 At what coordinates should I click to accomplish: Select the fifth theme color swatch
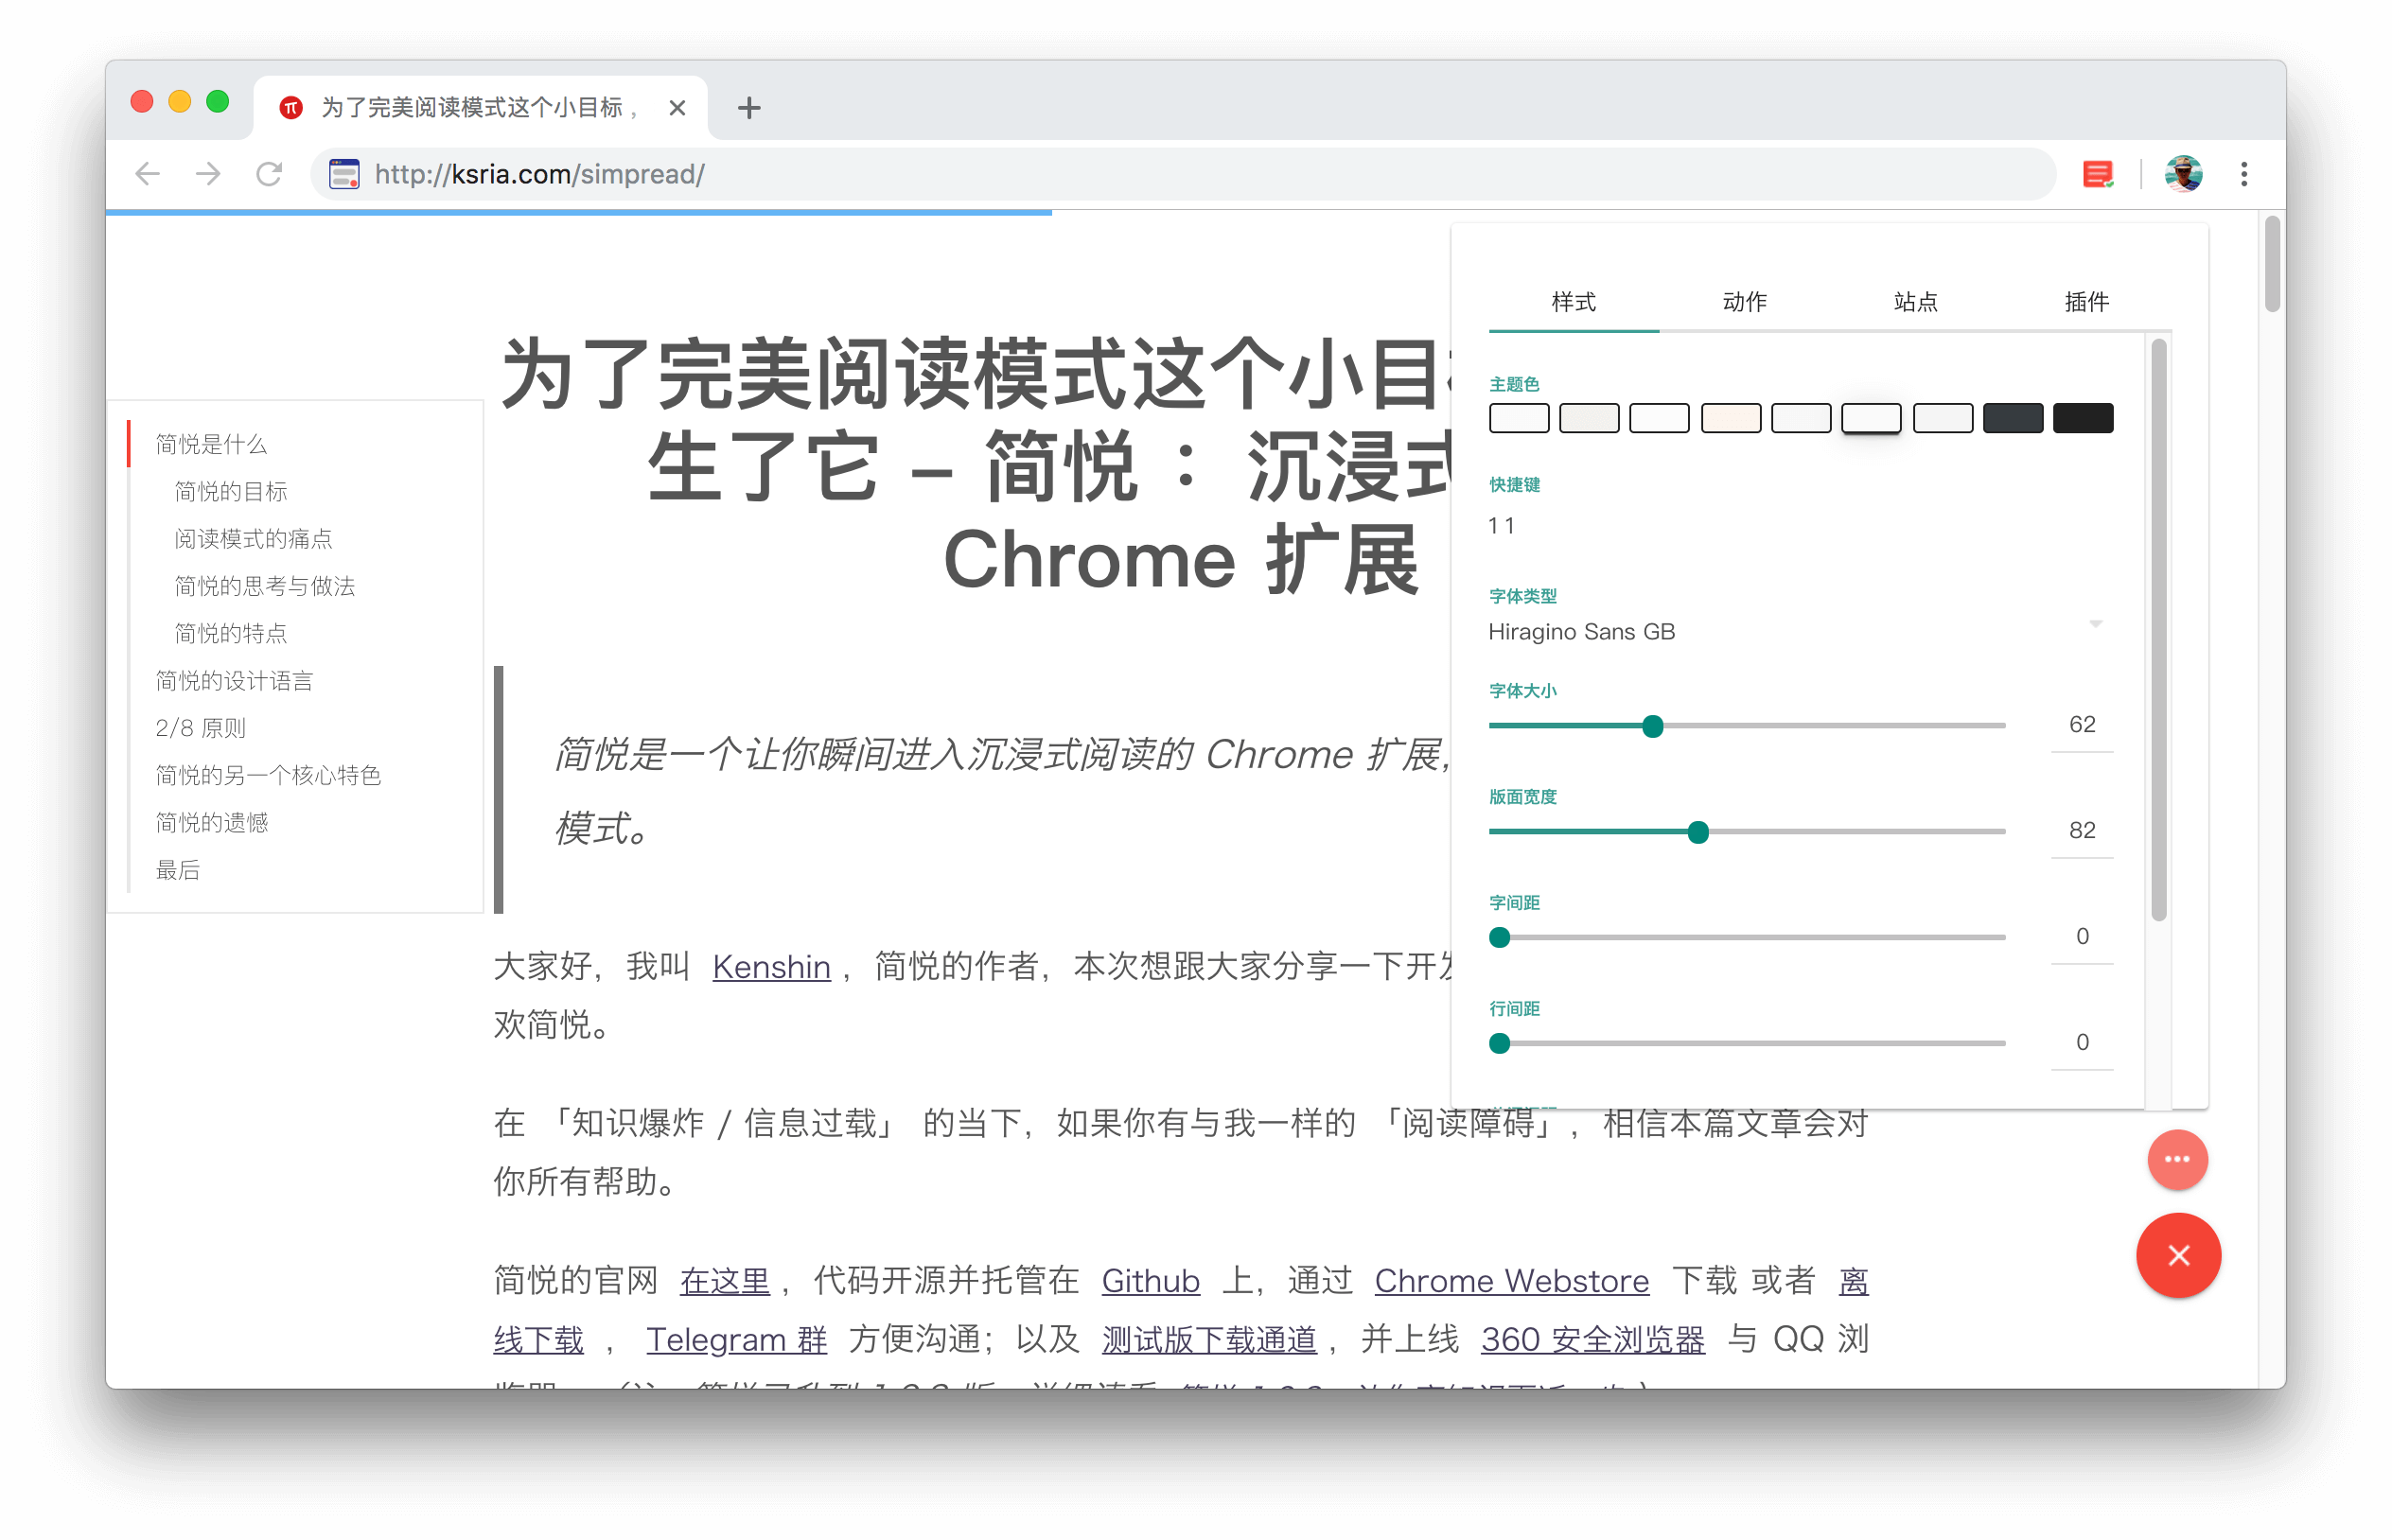[x=1801, y=418]
